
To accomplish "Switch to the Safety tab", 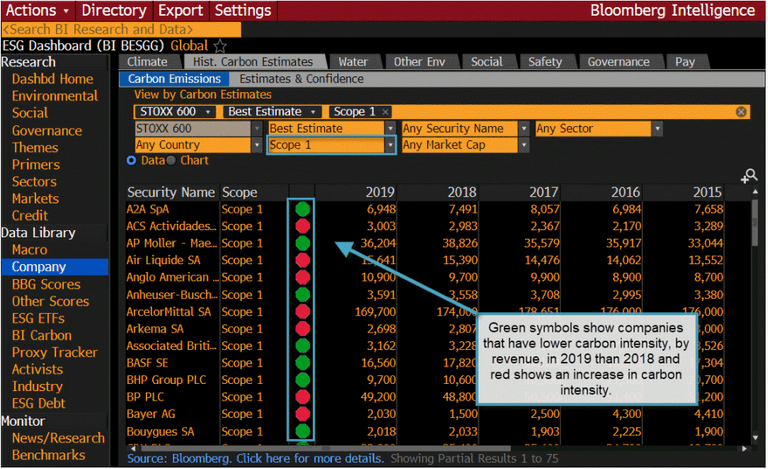I will click(x=545, y=62).
